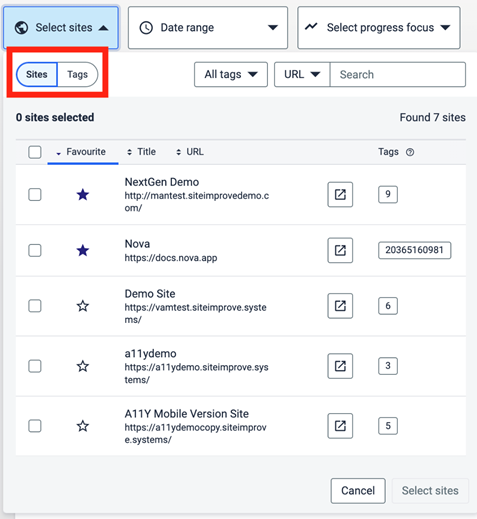This screenshot has width=477, height=519.
Task: Click the https://docs.nova.app URL
Action: [x=171, y=258]
